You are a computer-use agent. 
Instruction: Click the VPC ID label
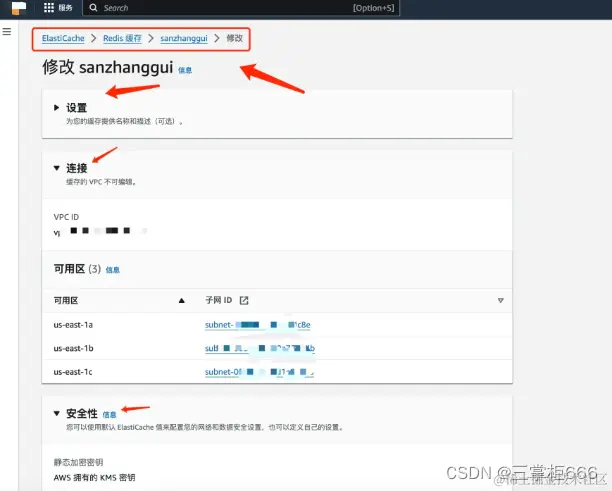(66, 217)
